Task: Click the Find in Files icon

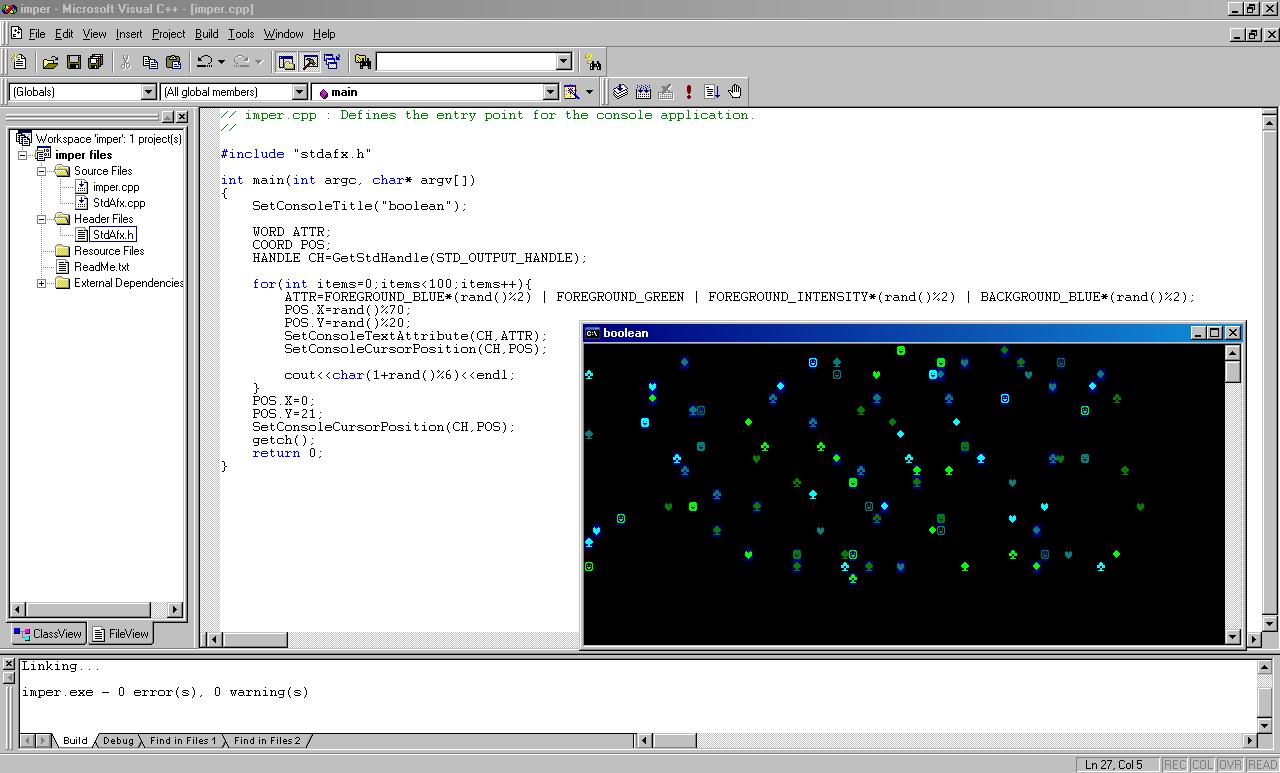Action: [363, 62]
